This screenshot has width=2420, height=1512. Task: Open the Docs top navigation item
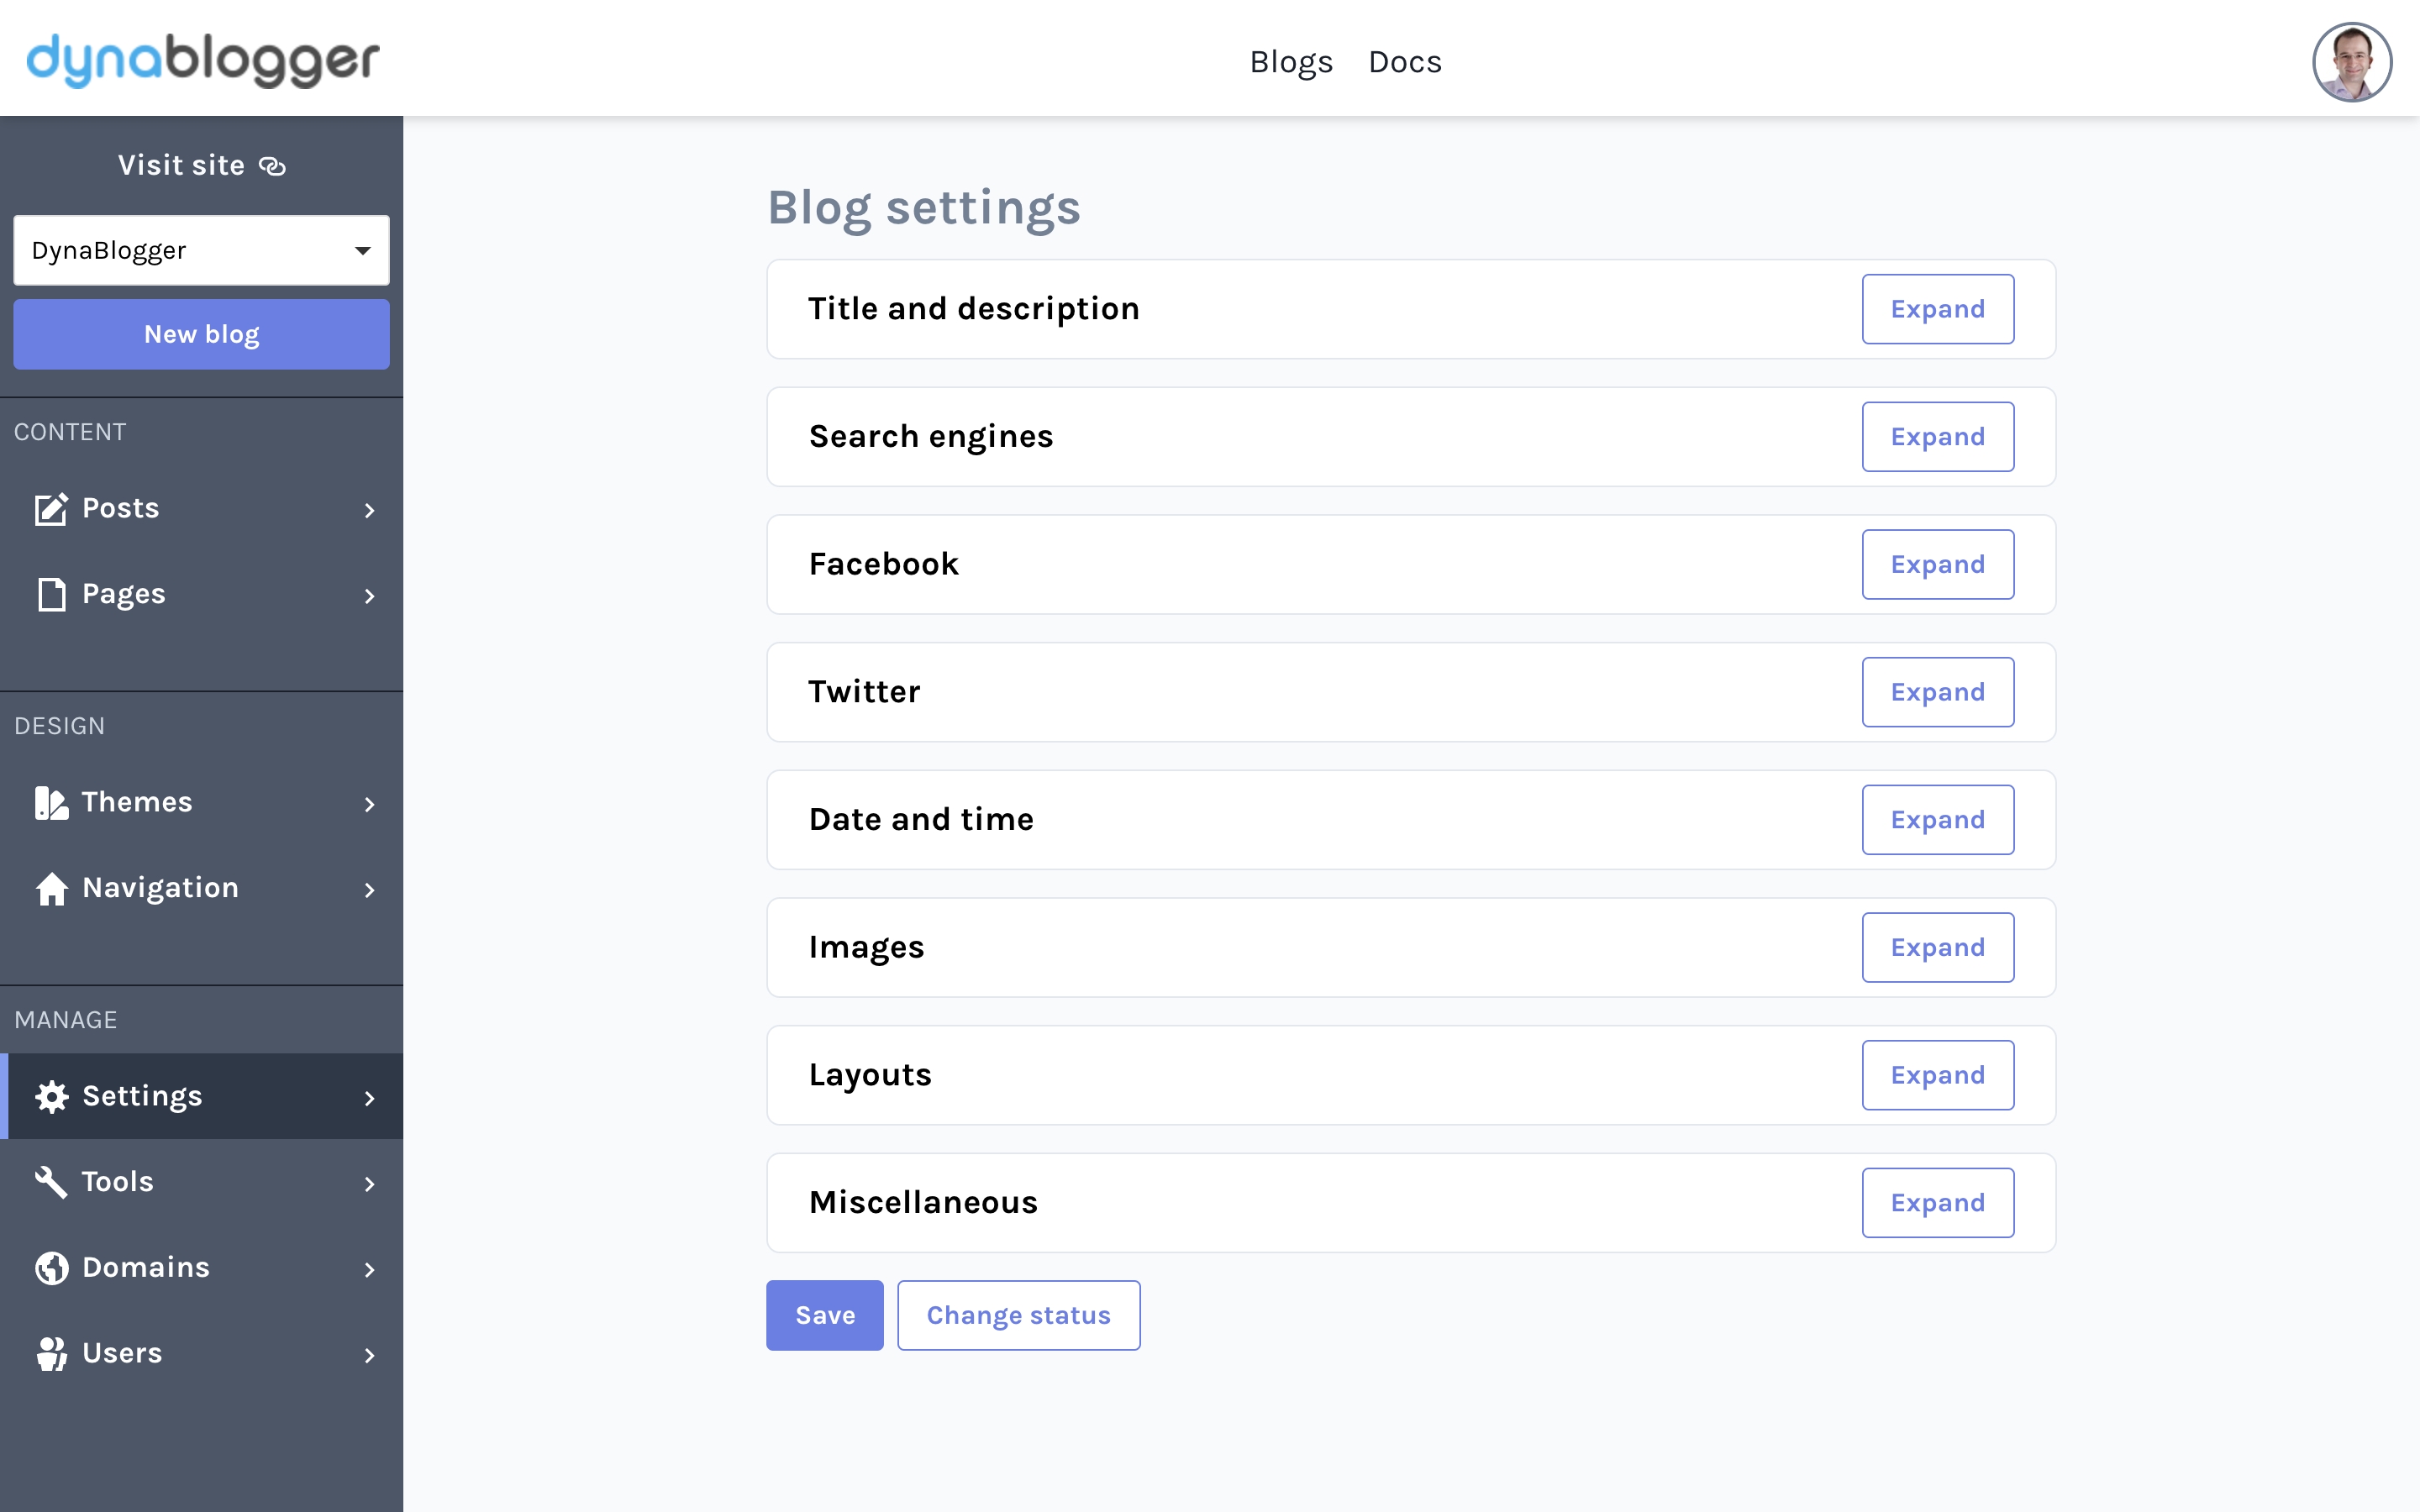[x=1404, y=62]
